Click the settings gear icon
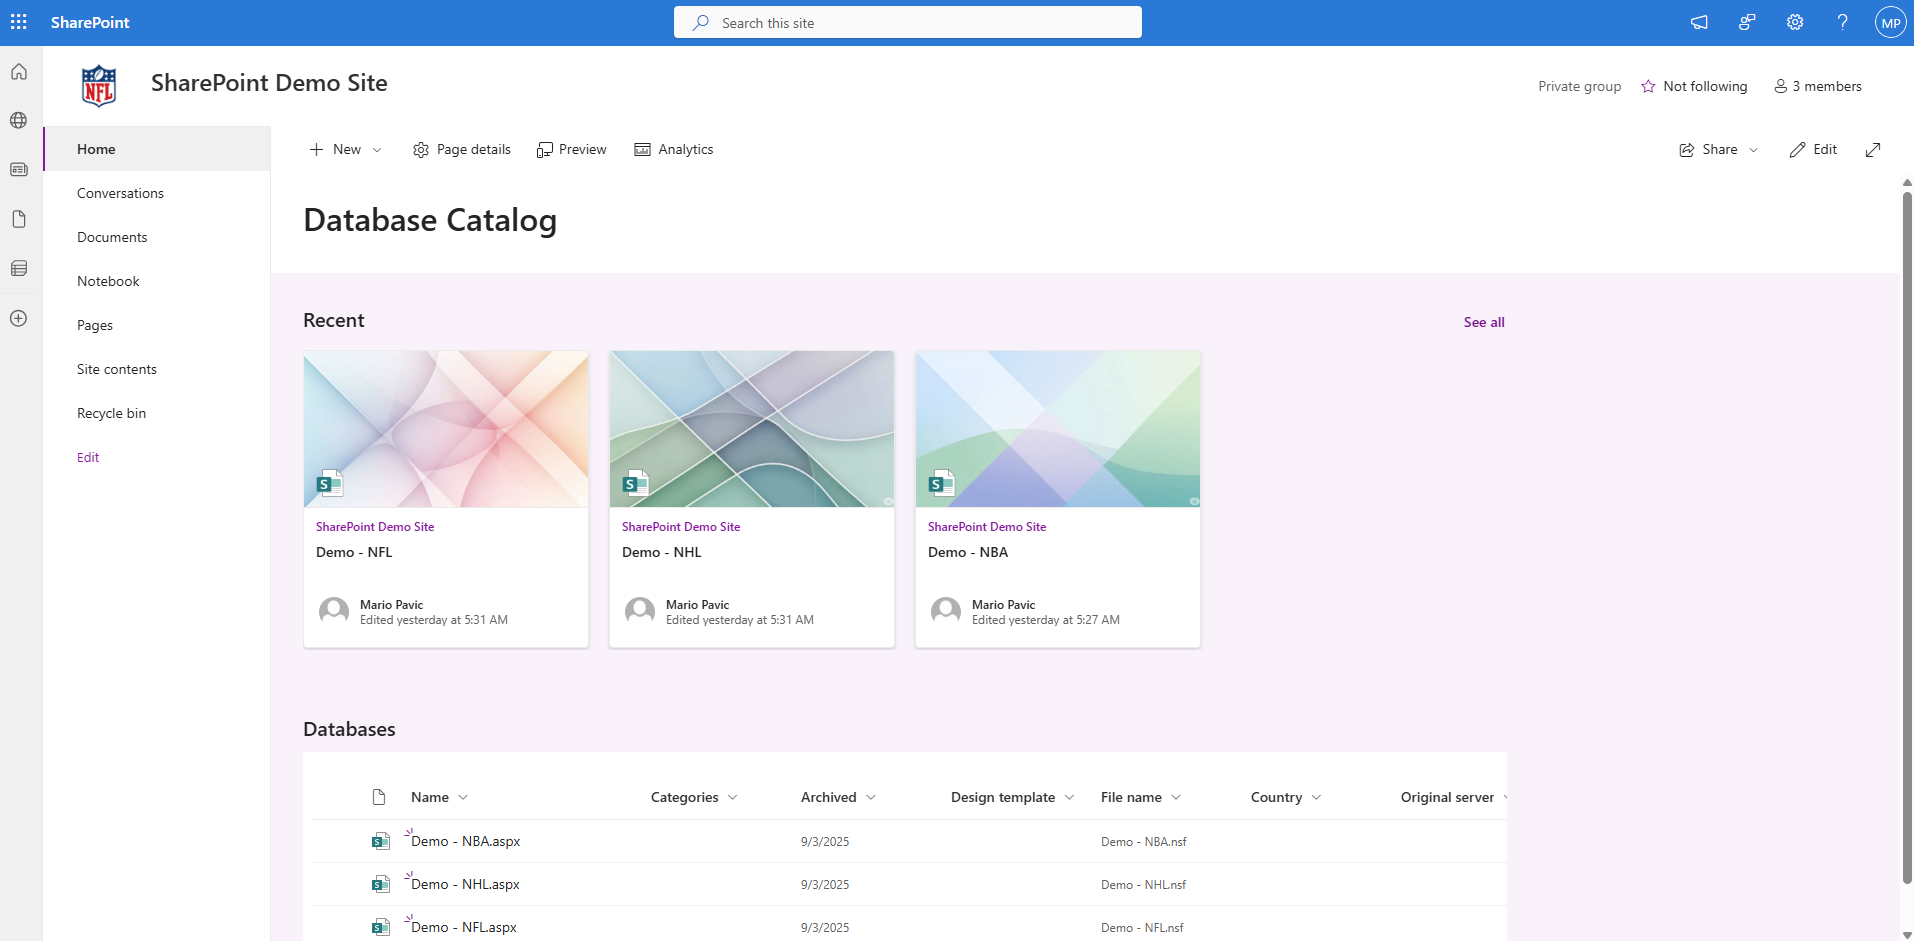 click(1795, 22)
